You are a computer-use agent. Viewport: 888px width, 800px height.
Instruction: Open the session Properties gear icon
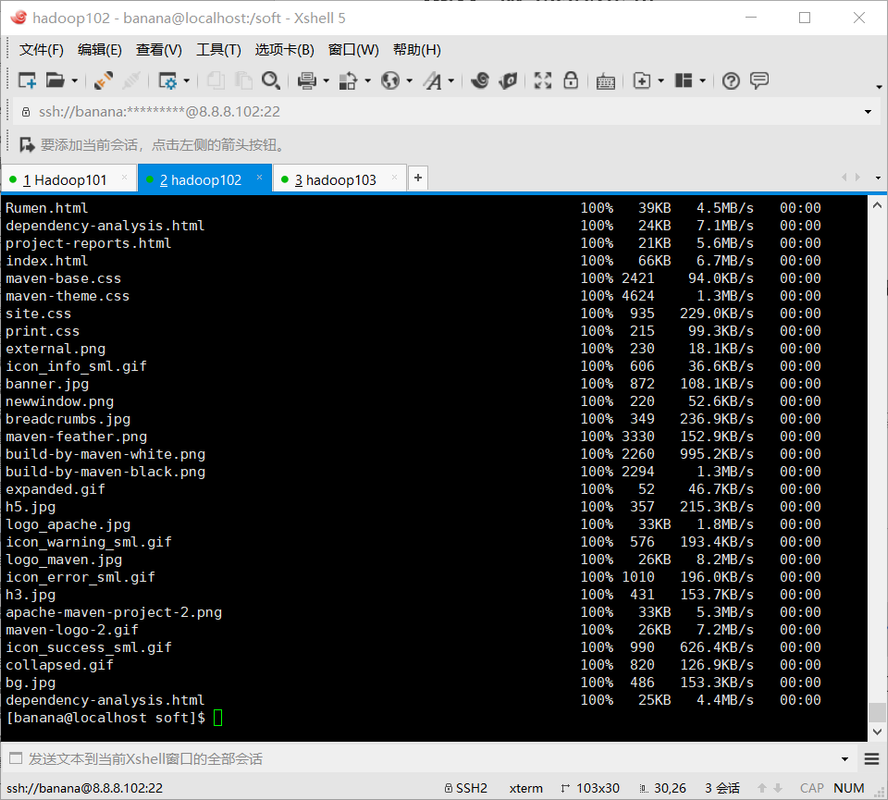click(x=168, y=81)
